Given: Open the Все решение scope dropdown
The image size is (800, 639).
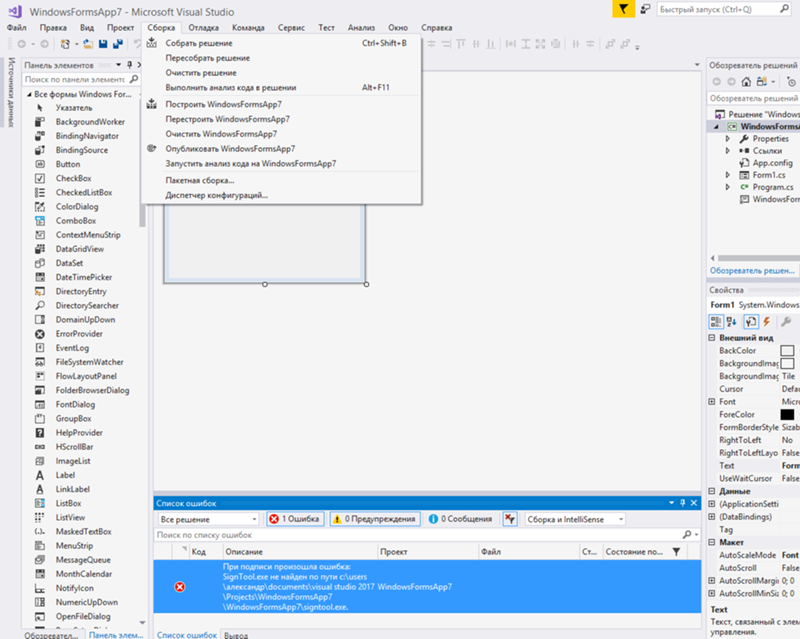Looking at the screenshot, I should pos(208,519).
